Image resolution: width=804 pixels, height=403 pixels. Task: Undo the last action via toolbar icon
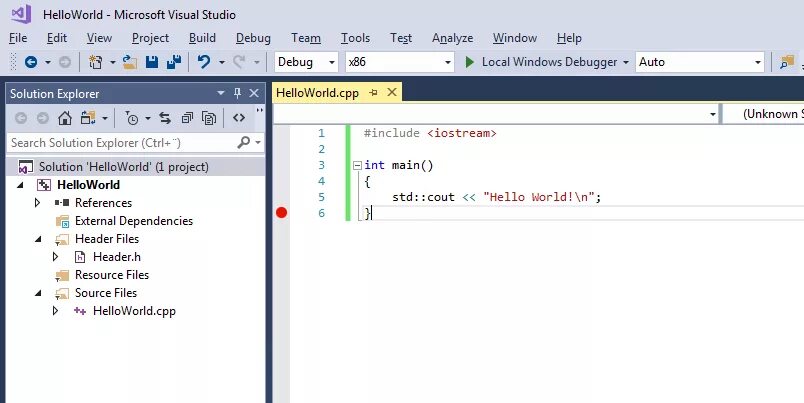point(204,62)
